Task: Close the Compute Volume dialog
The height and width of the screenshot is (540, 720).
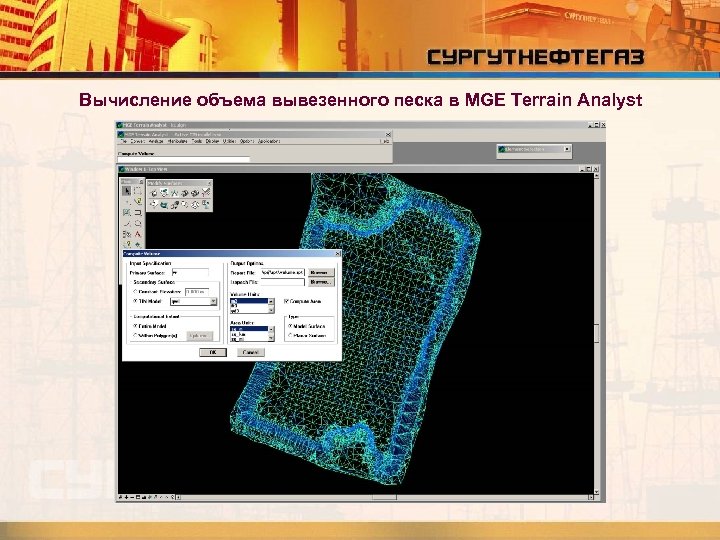Action: click(338, 253)
